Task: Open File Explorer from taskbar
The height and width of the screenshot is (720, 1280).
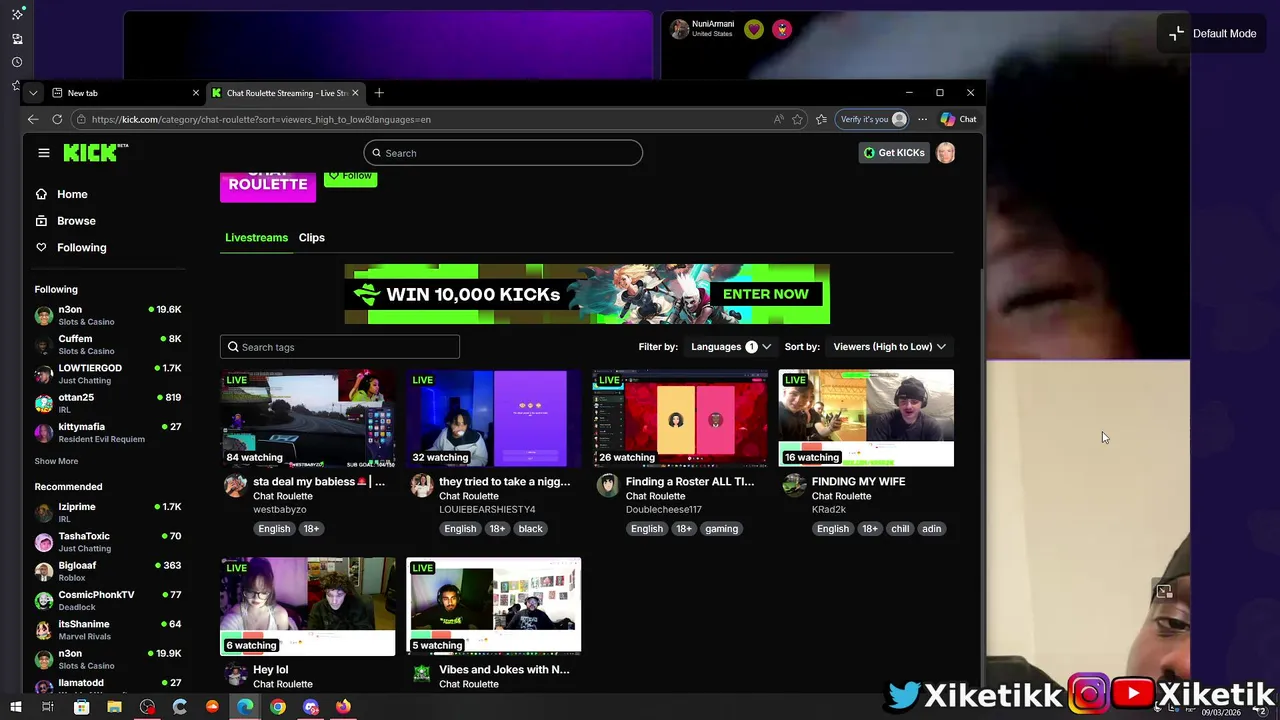Action: click(x=114, y=707)
